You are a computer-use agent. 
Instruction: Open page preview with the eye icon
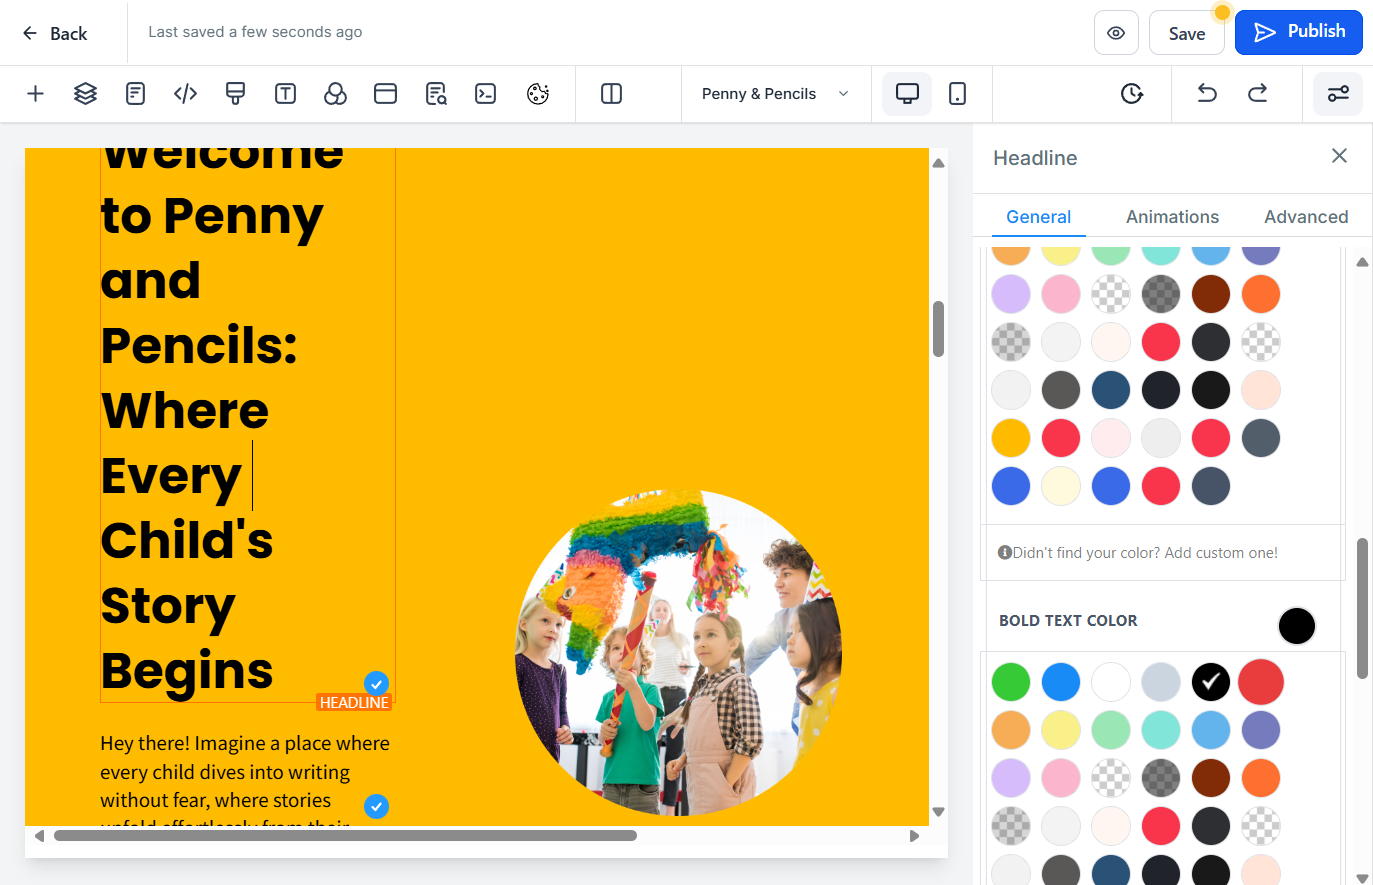pos(1116,33)
